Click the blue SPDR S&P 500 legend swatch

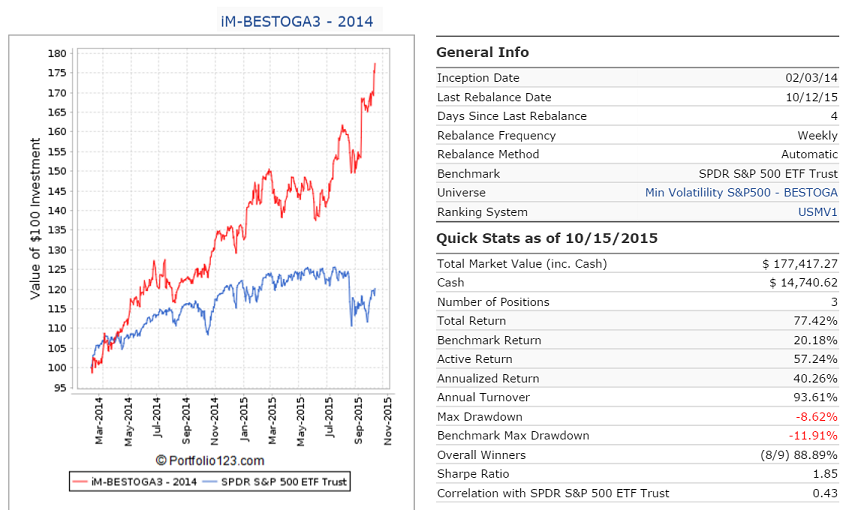coord(211,482)
